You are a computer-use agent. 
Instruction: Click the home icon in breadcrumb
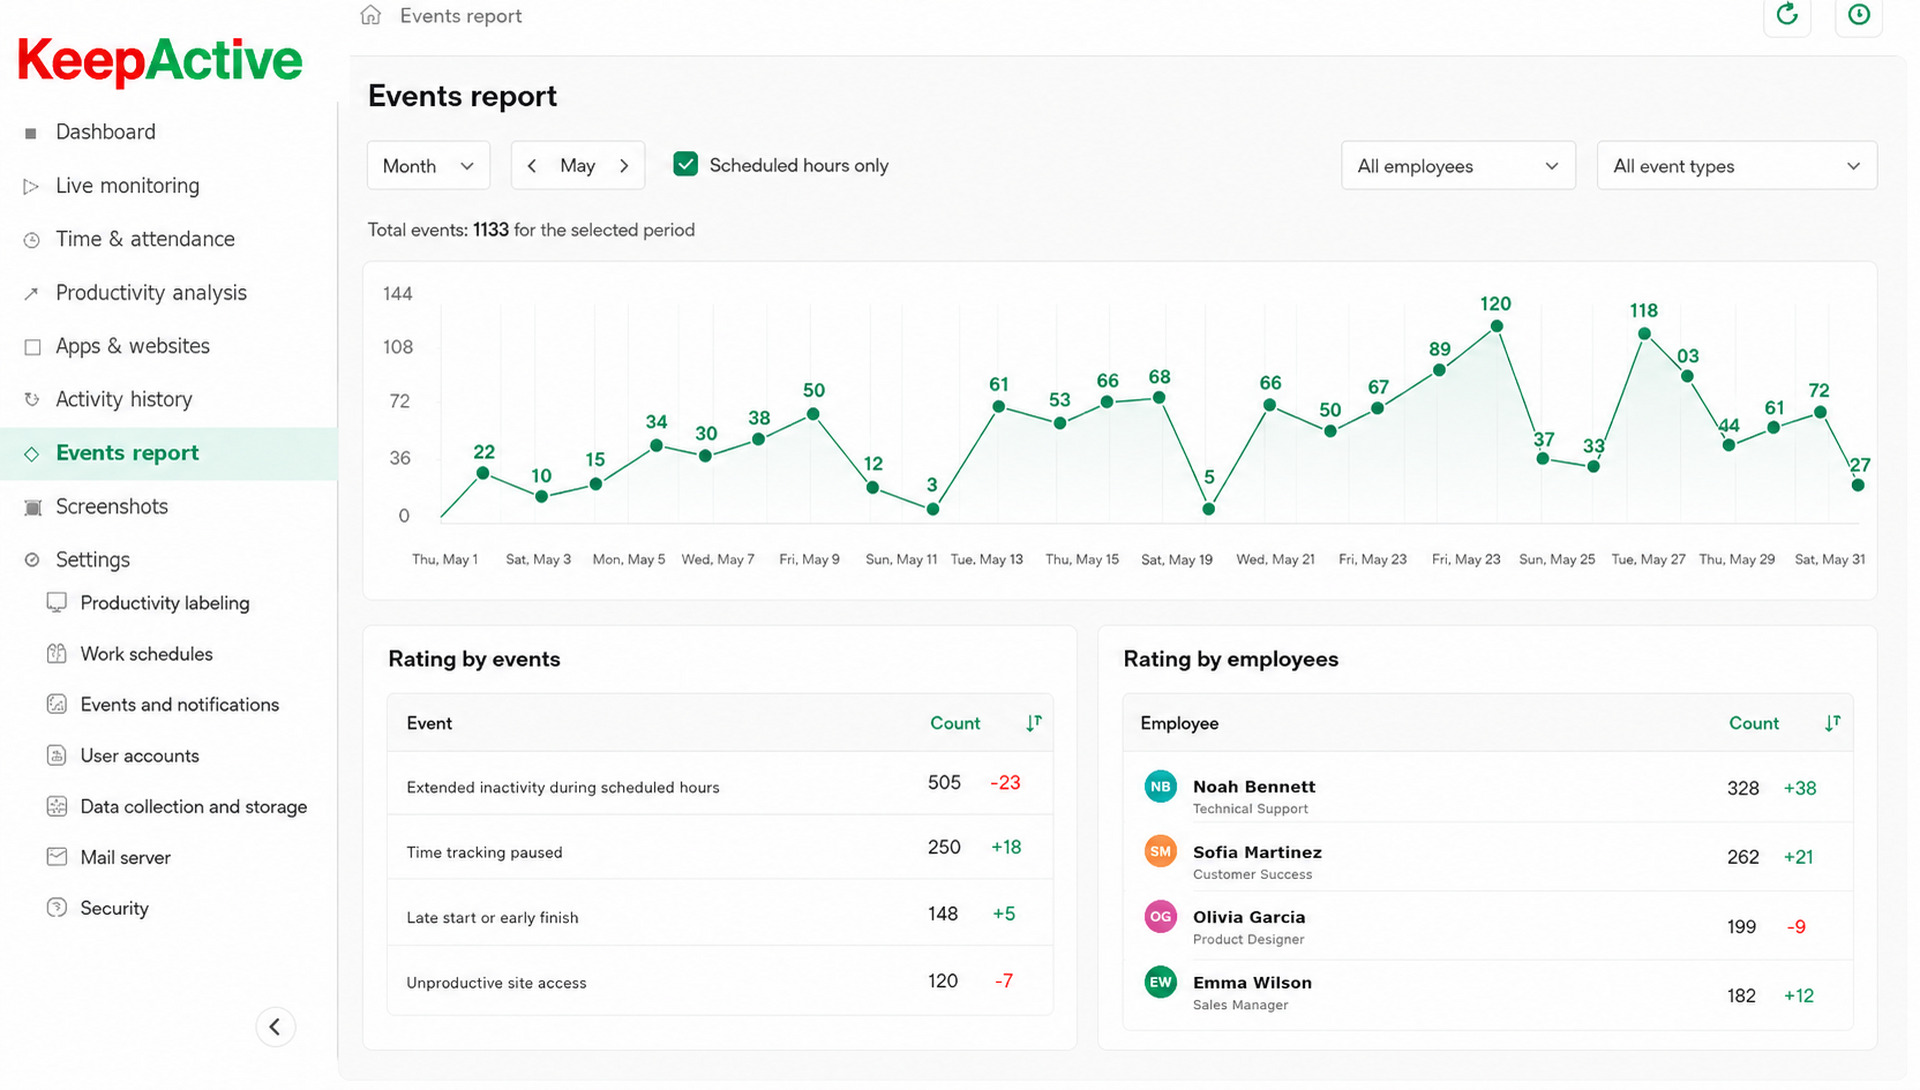tap(371, 15)
